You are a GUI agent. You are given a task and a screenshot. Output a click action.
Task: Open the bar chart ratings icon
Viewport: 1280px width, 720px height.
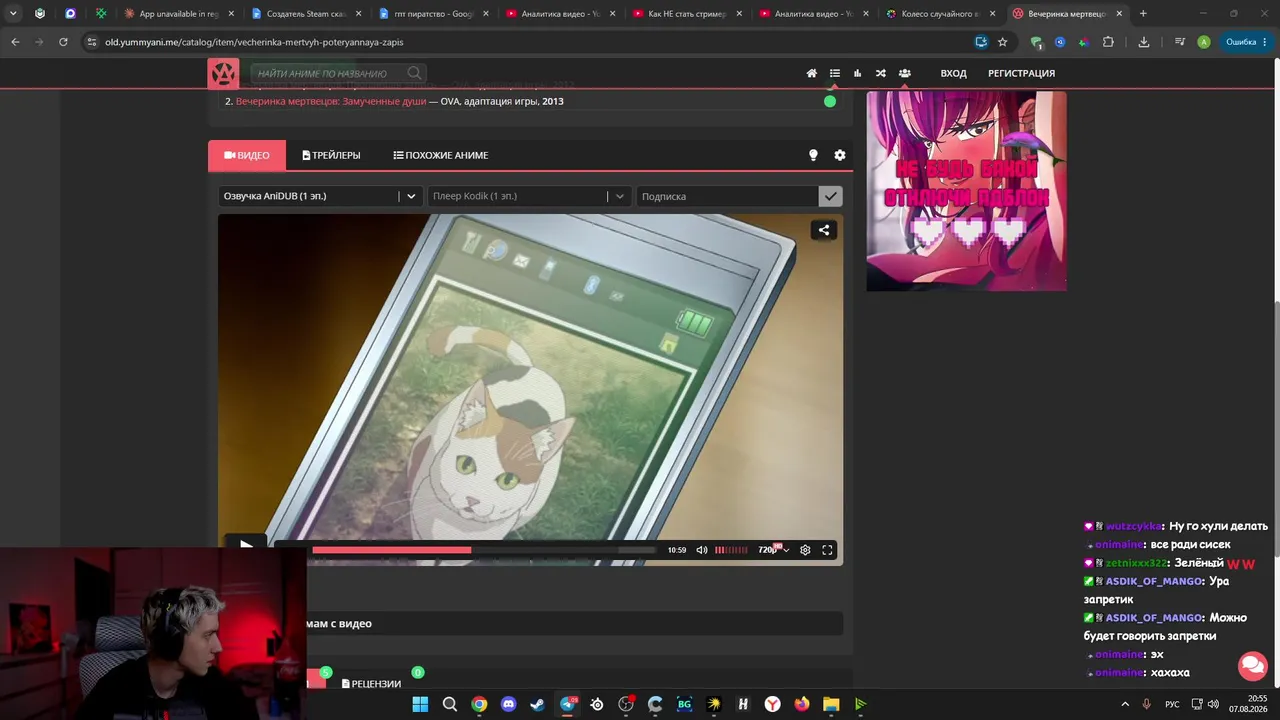coord(857,73)
